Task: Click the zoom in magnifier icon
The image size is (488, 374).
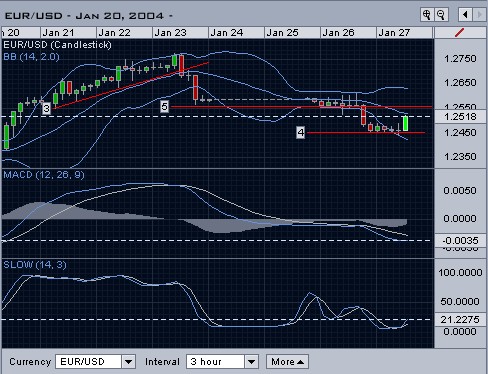Action: coord(427,15)
